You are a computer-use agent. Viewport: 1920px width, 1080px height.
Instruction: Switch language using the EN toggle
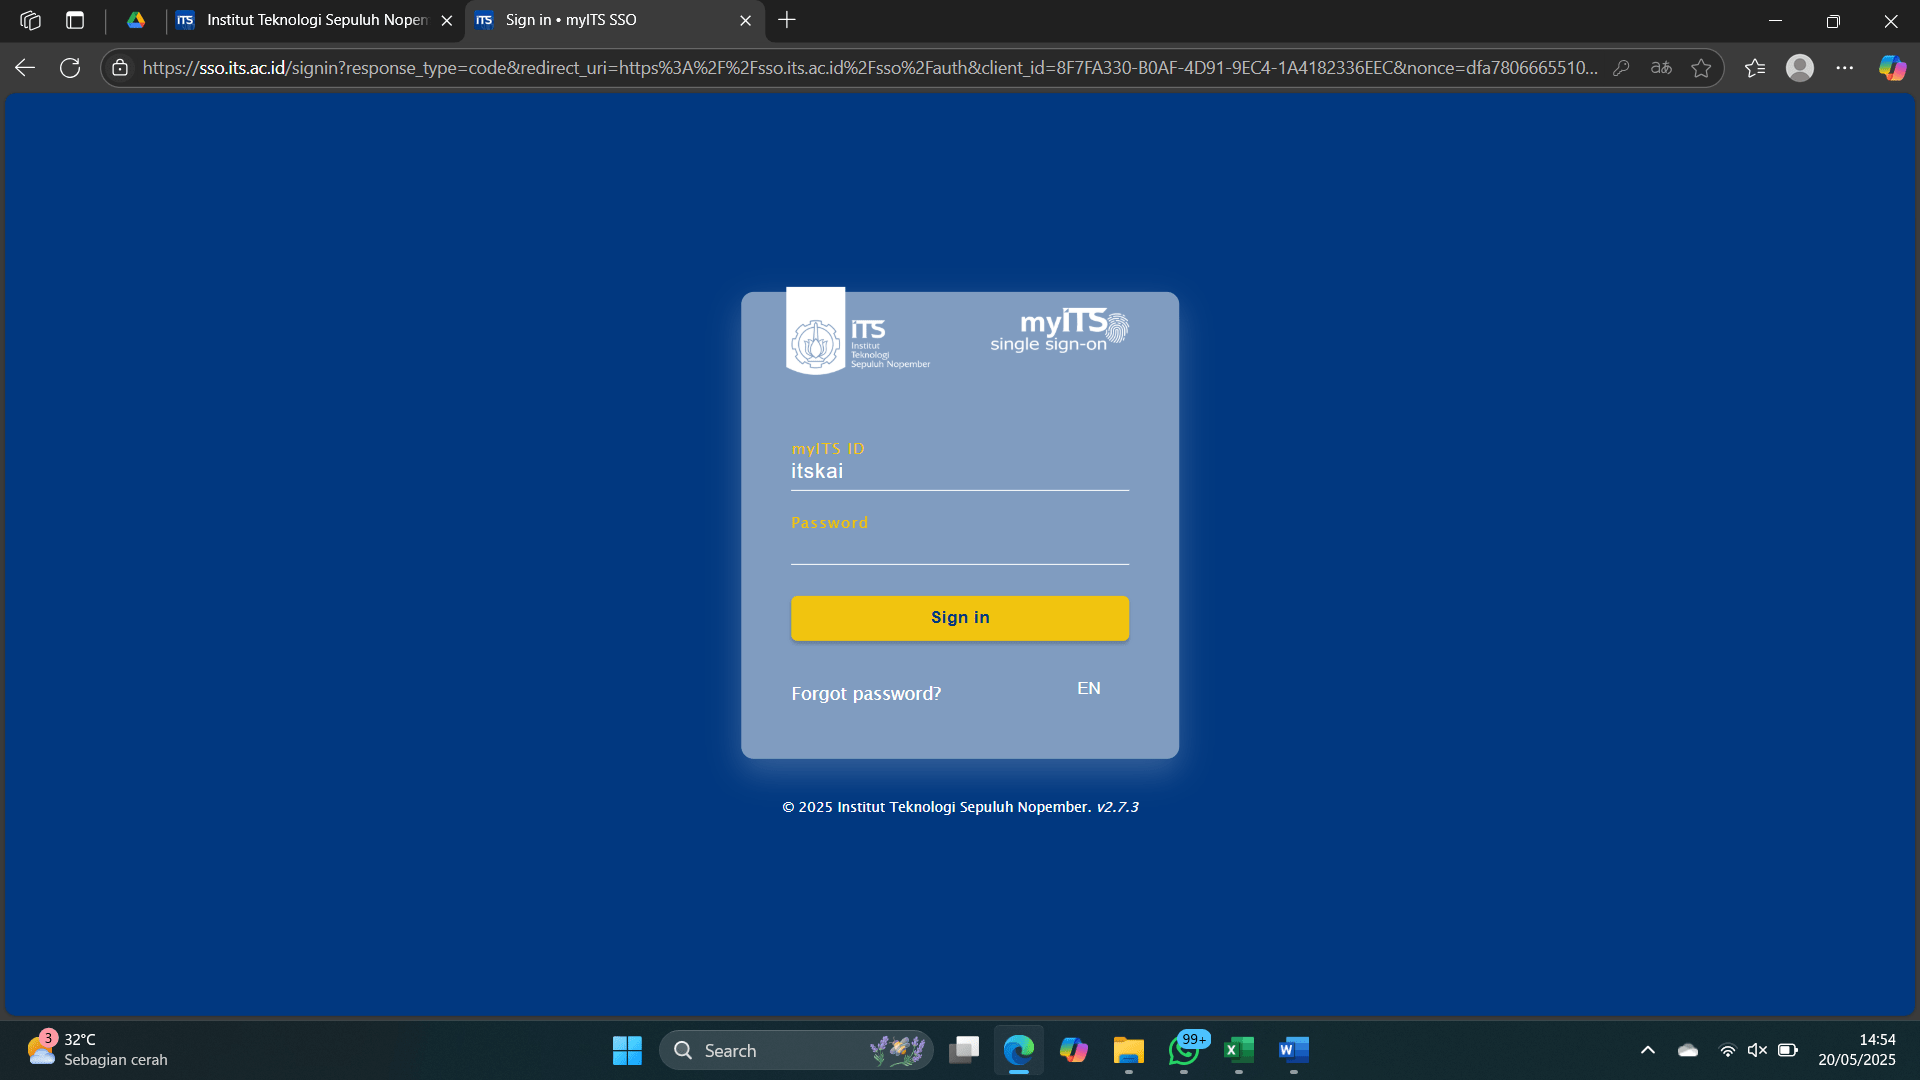1089,688
